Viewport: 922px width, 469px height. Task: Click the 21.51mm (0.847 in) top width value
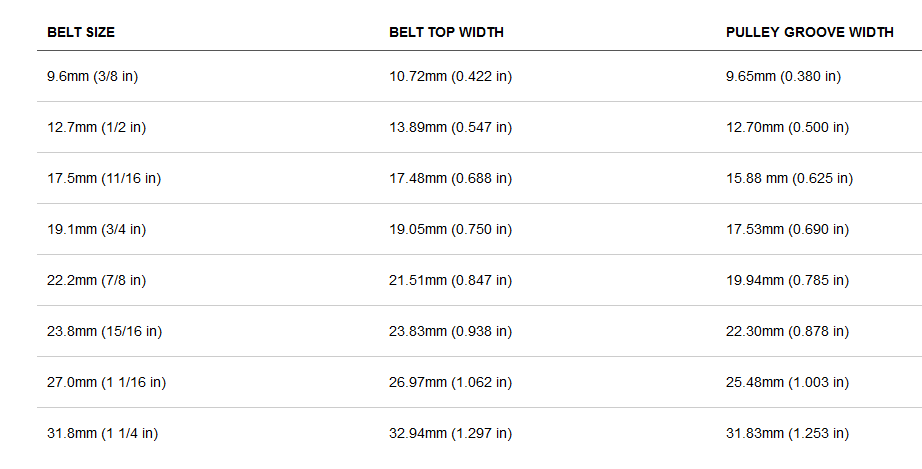[x=450, y=280]
